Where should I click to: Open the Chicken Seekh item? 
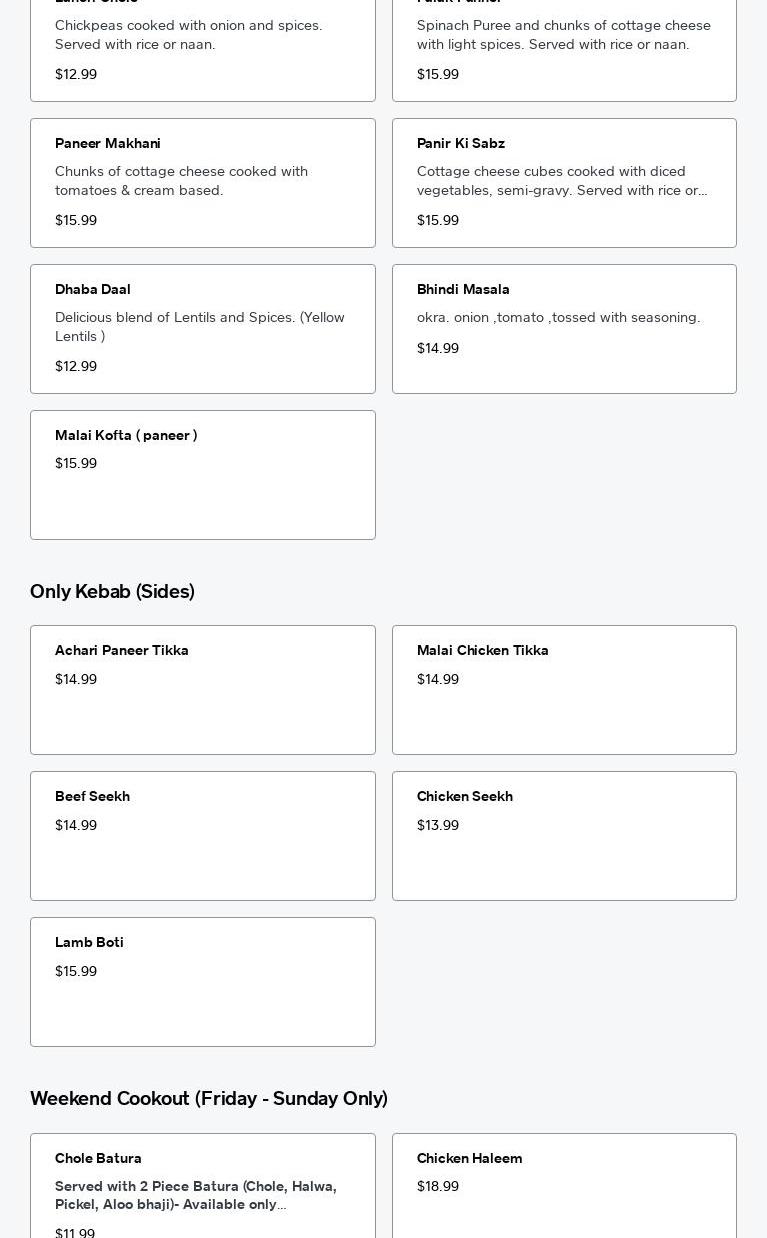564,836
